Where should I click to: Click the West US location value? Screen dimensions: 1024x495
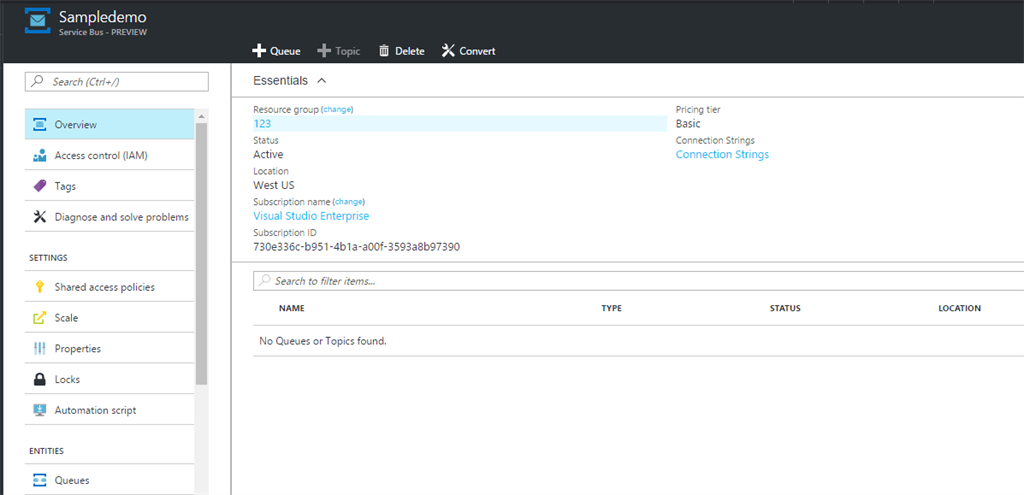274,185
